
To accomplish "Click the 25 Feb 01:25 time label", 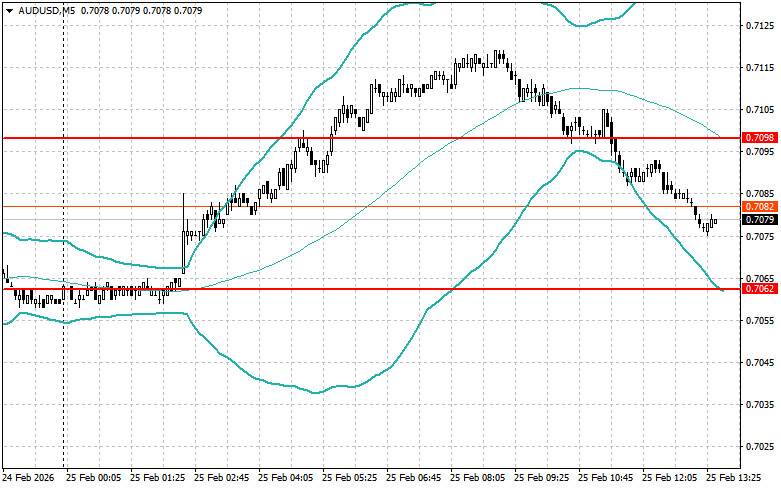I will (157, 478).
